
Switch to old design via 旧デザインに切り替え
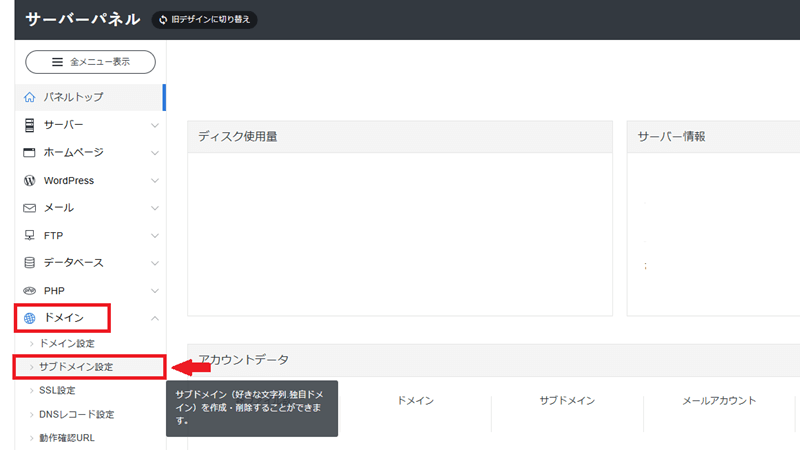point(204,20)
